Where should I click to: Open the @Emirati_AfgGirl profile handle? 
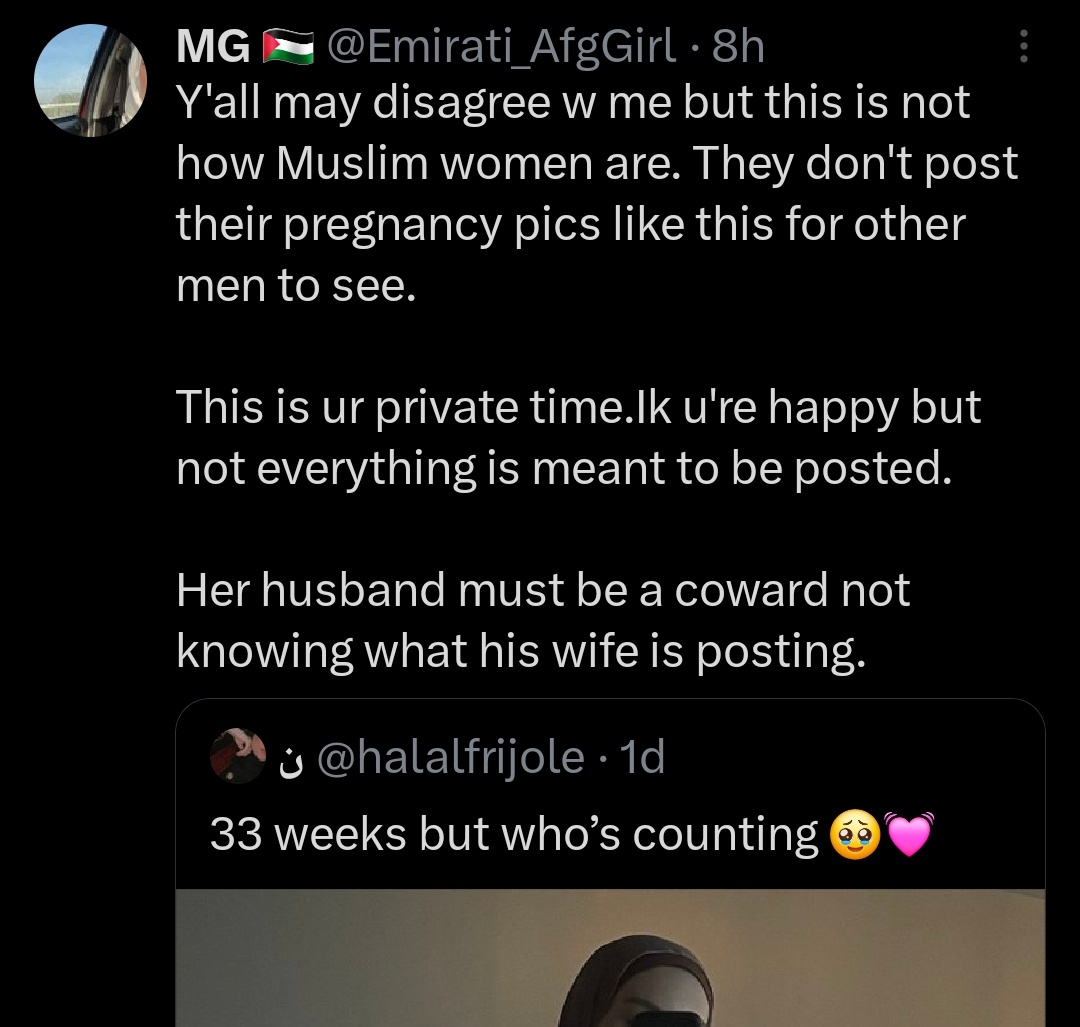point(500,47)
